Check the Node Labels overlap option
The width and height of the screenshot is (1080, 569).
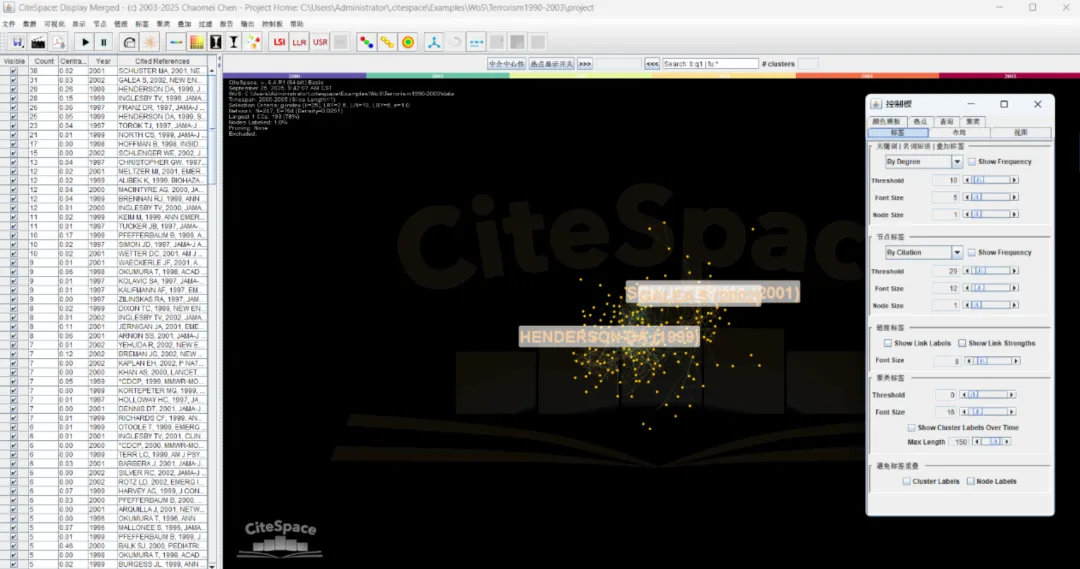tap(970, 481)
